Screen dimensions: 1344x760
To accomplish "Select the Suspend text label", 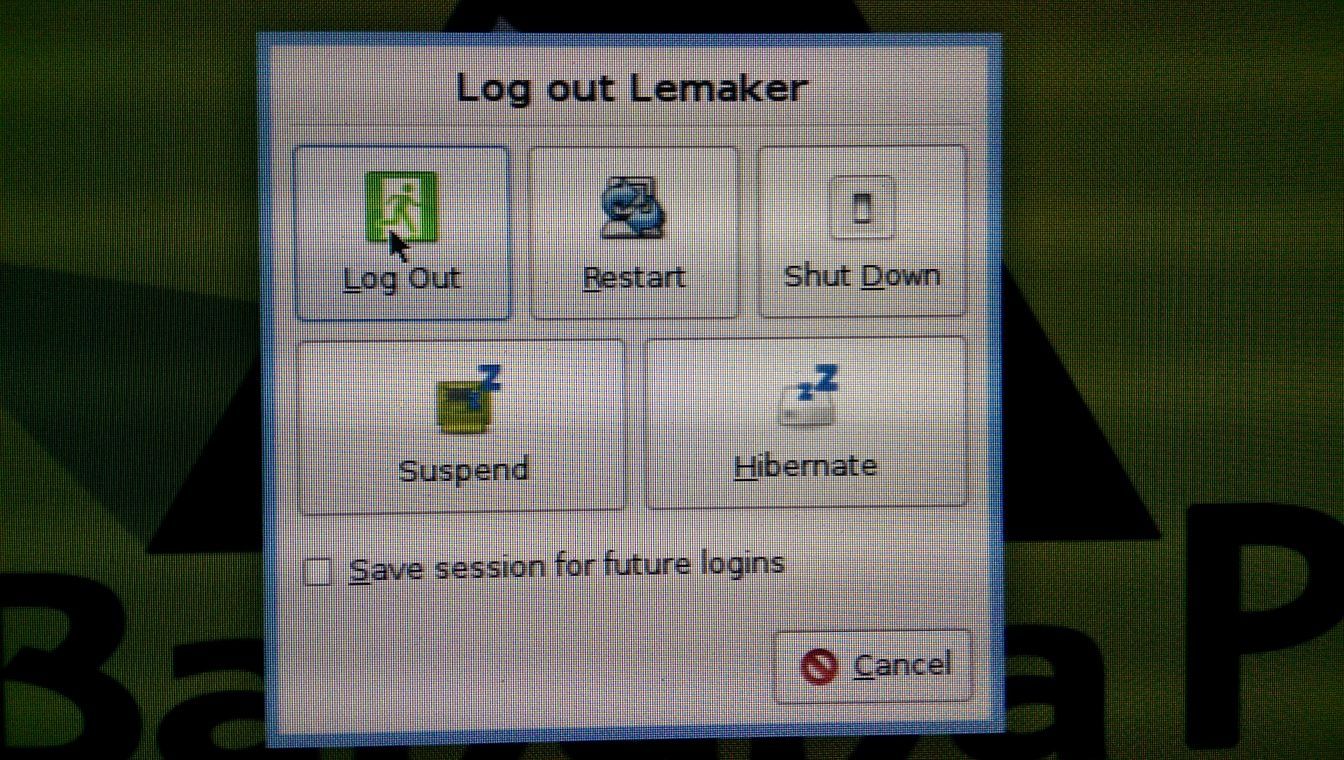I will (x=463, y=470).
